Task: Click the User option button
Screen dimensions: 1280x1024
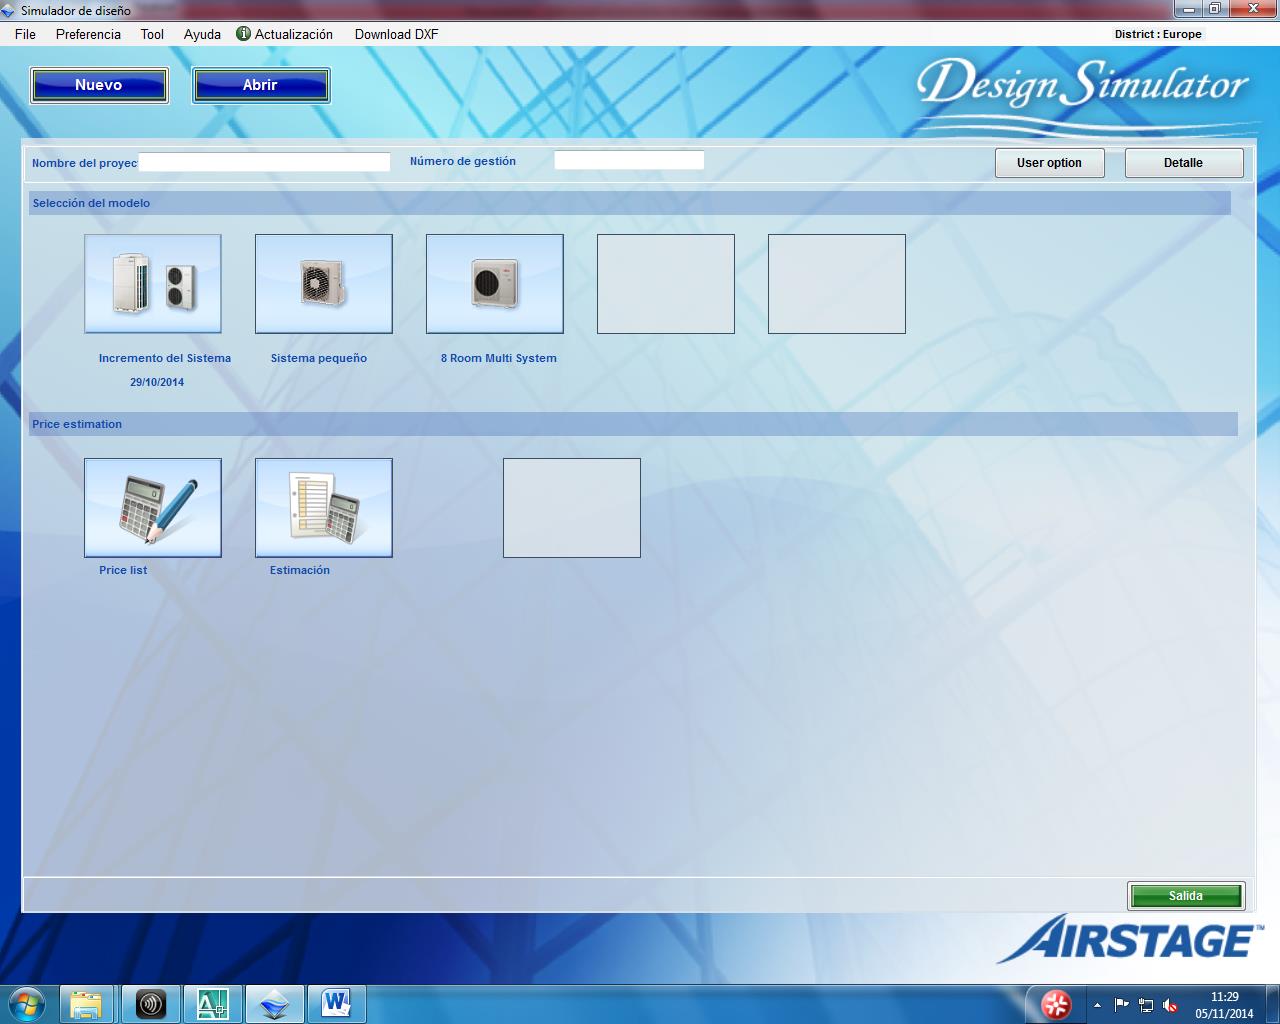Action: tap(1049, 163)
